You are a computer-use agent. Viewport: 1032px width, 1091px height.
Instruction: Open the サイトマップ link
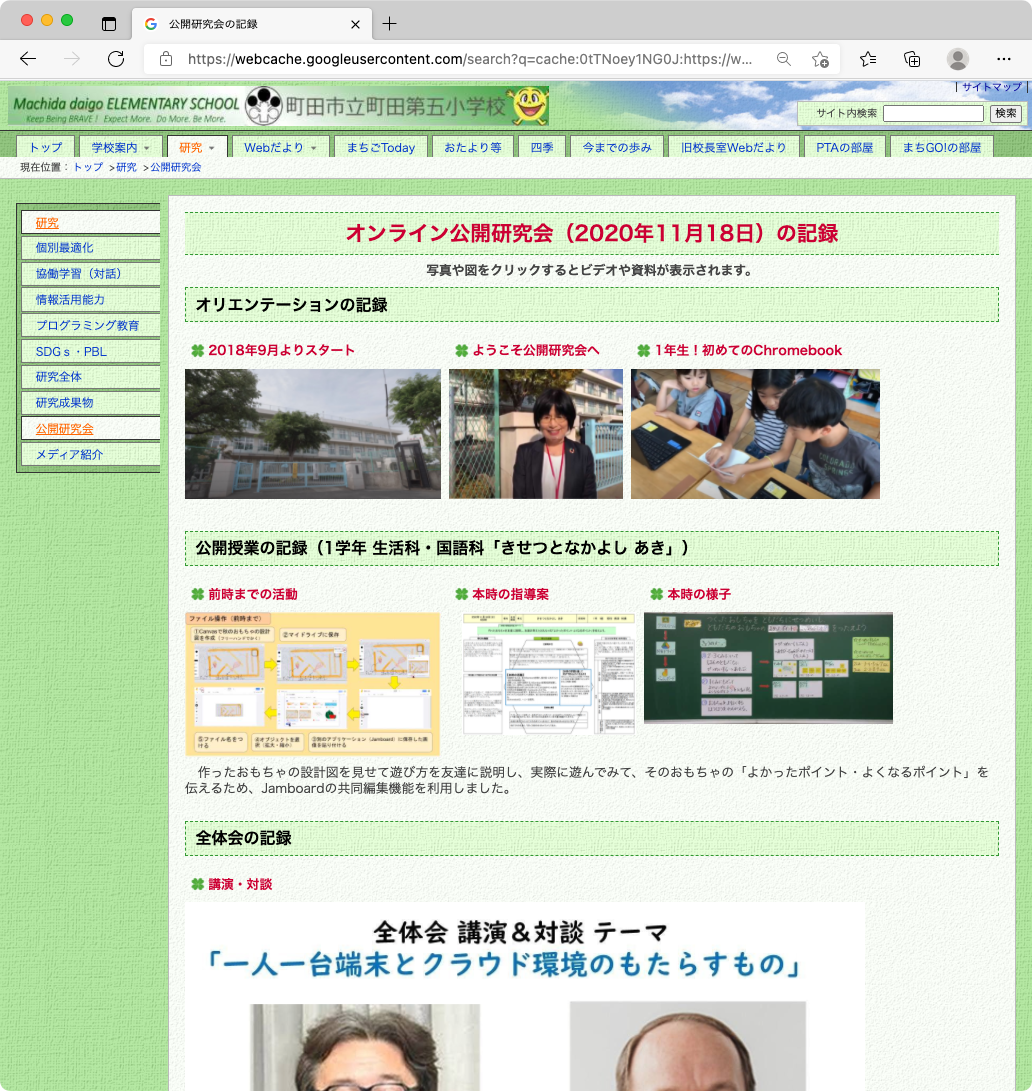(x=992, y=87)
